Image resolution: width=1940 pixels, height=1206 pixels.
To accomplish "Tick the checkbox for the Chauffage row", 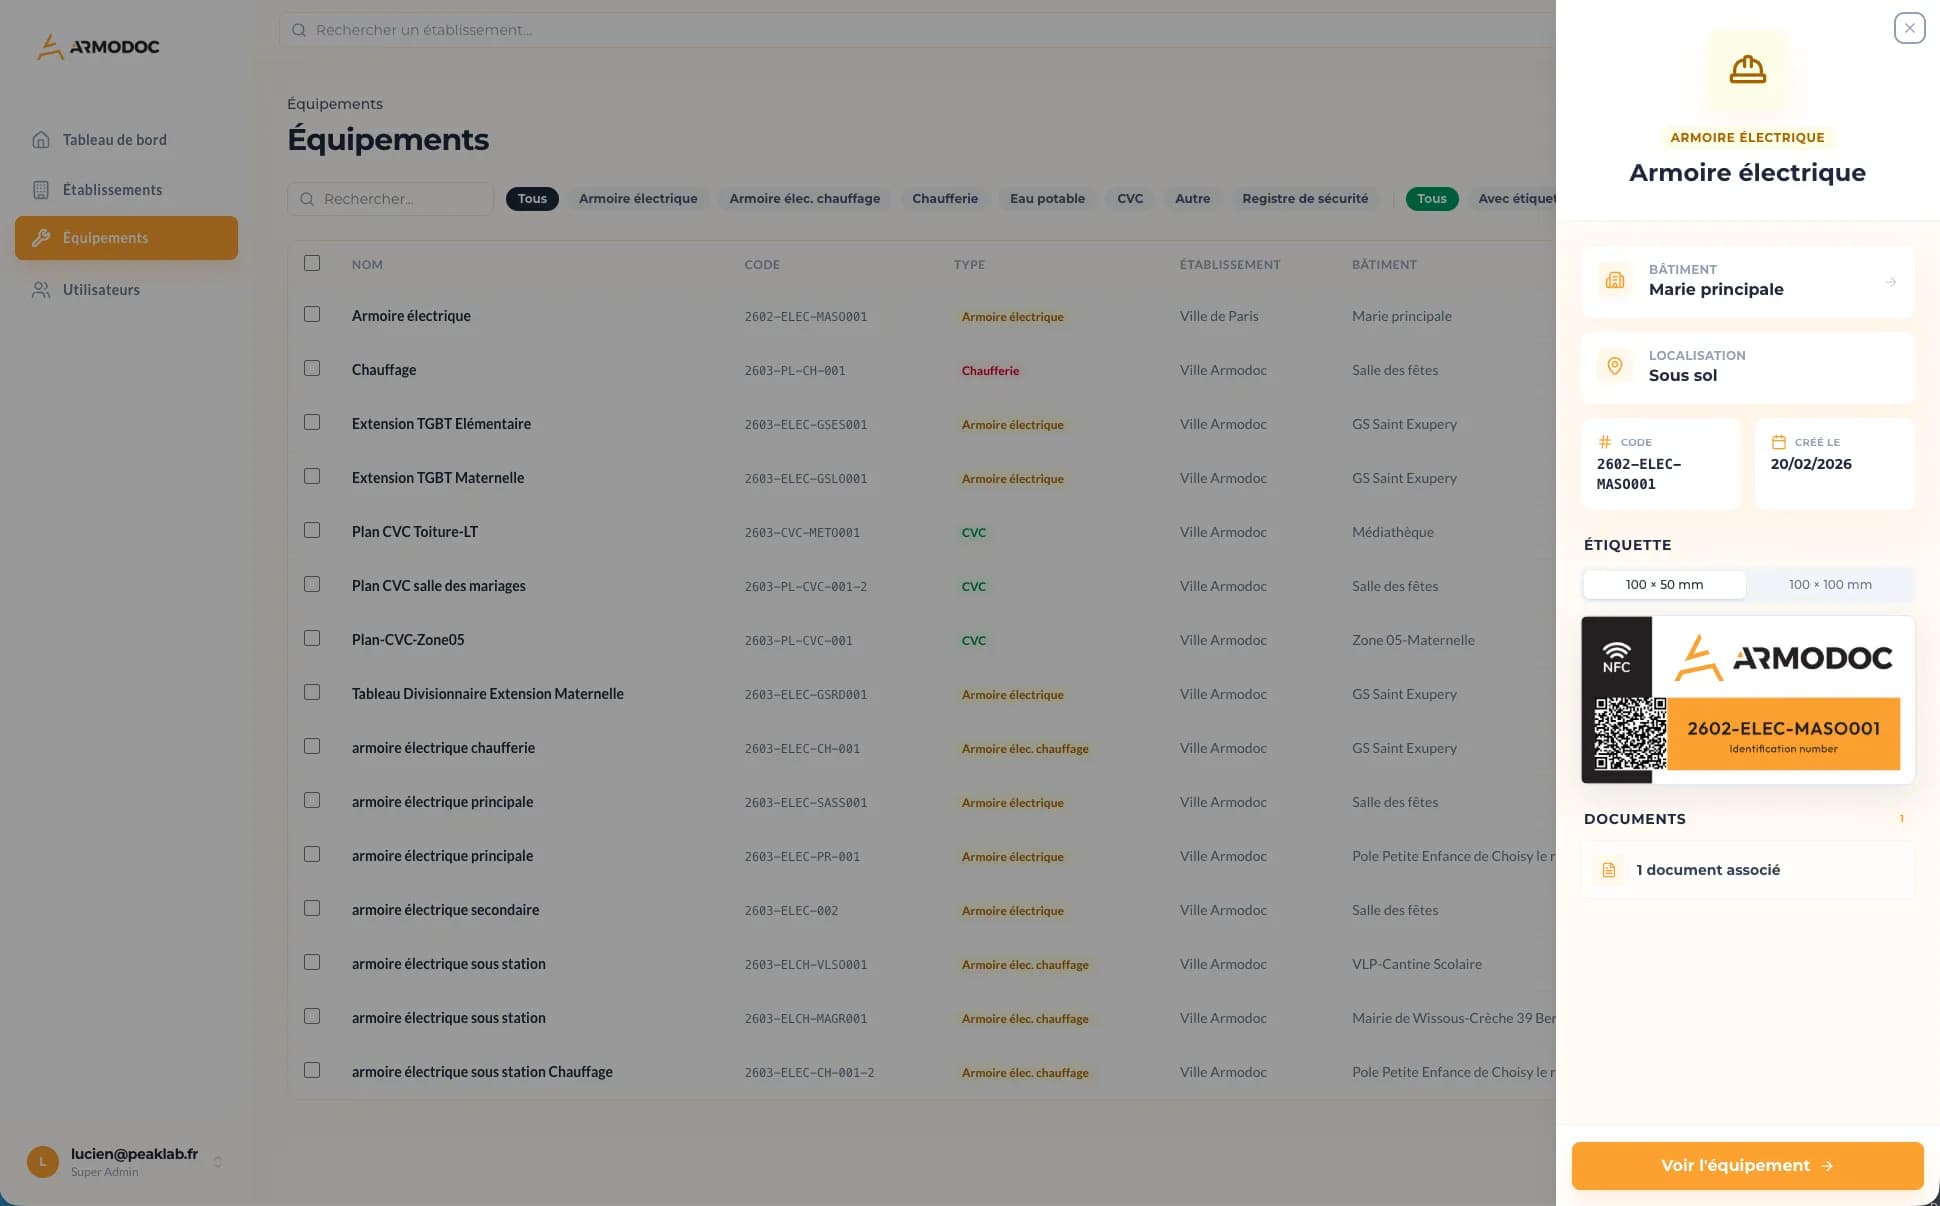I will (x=312, y=368).
